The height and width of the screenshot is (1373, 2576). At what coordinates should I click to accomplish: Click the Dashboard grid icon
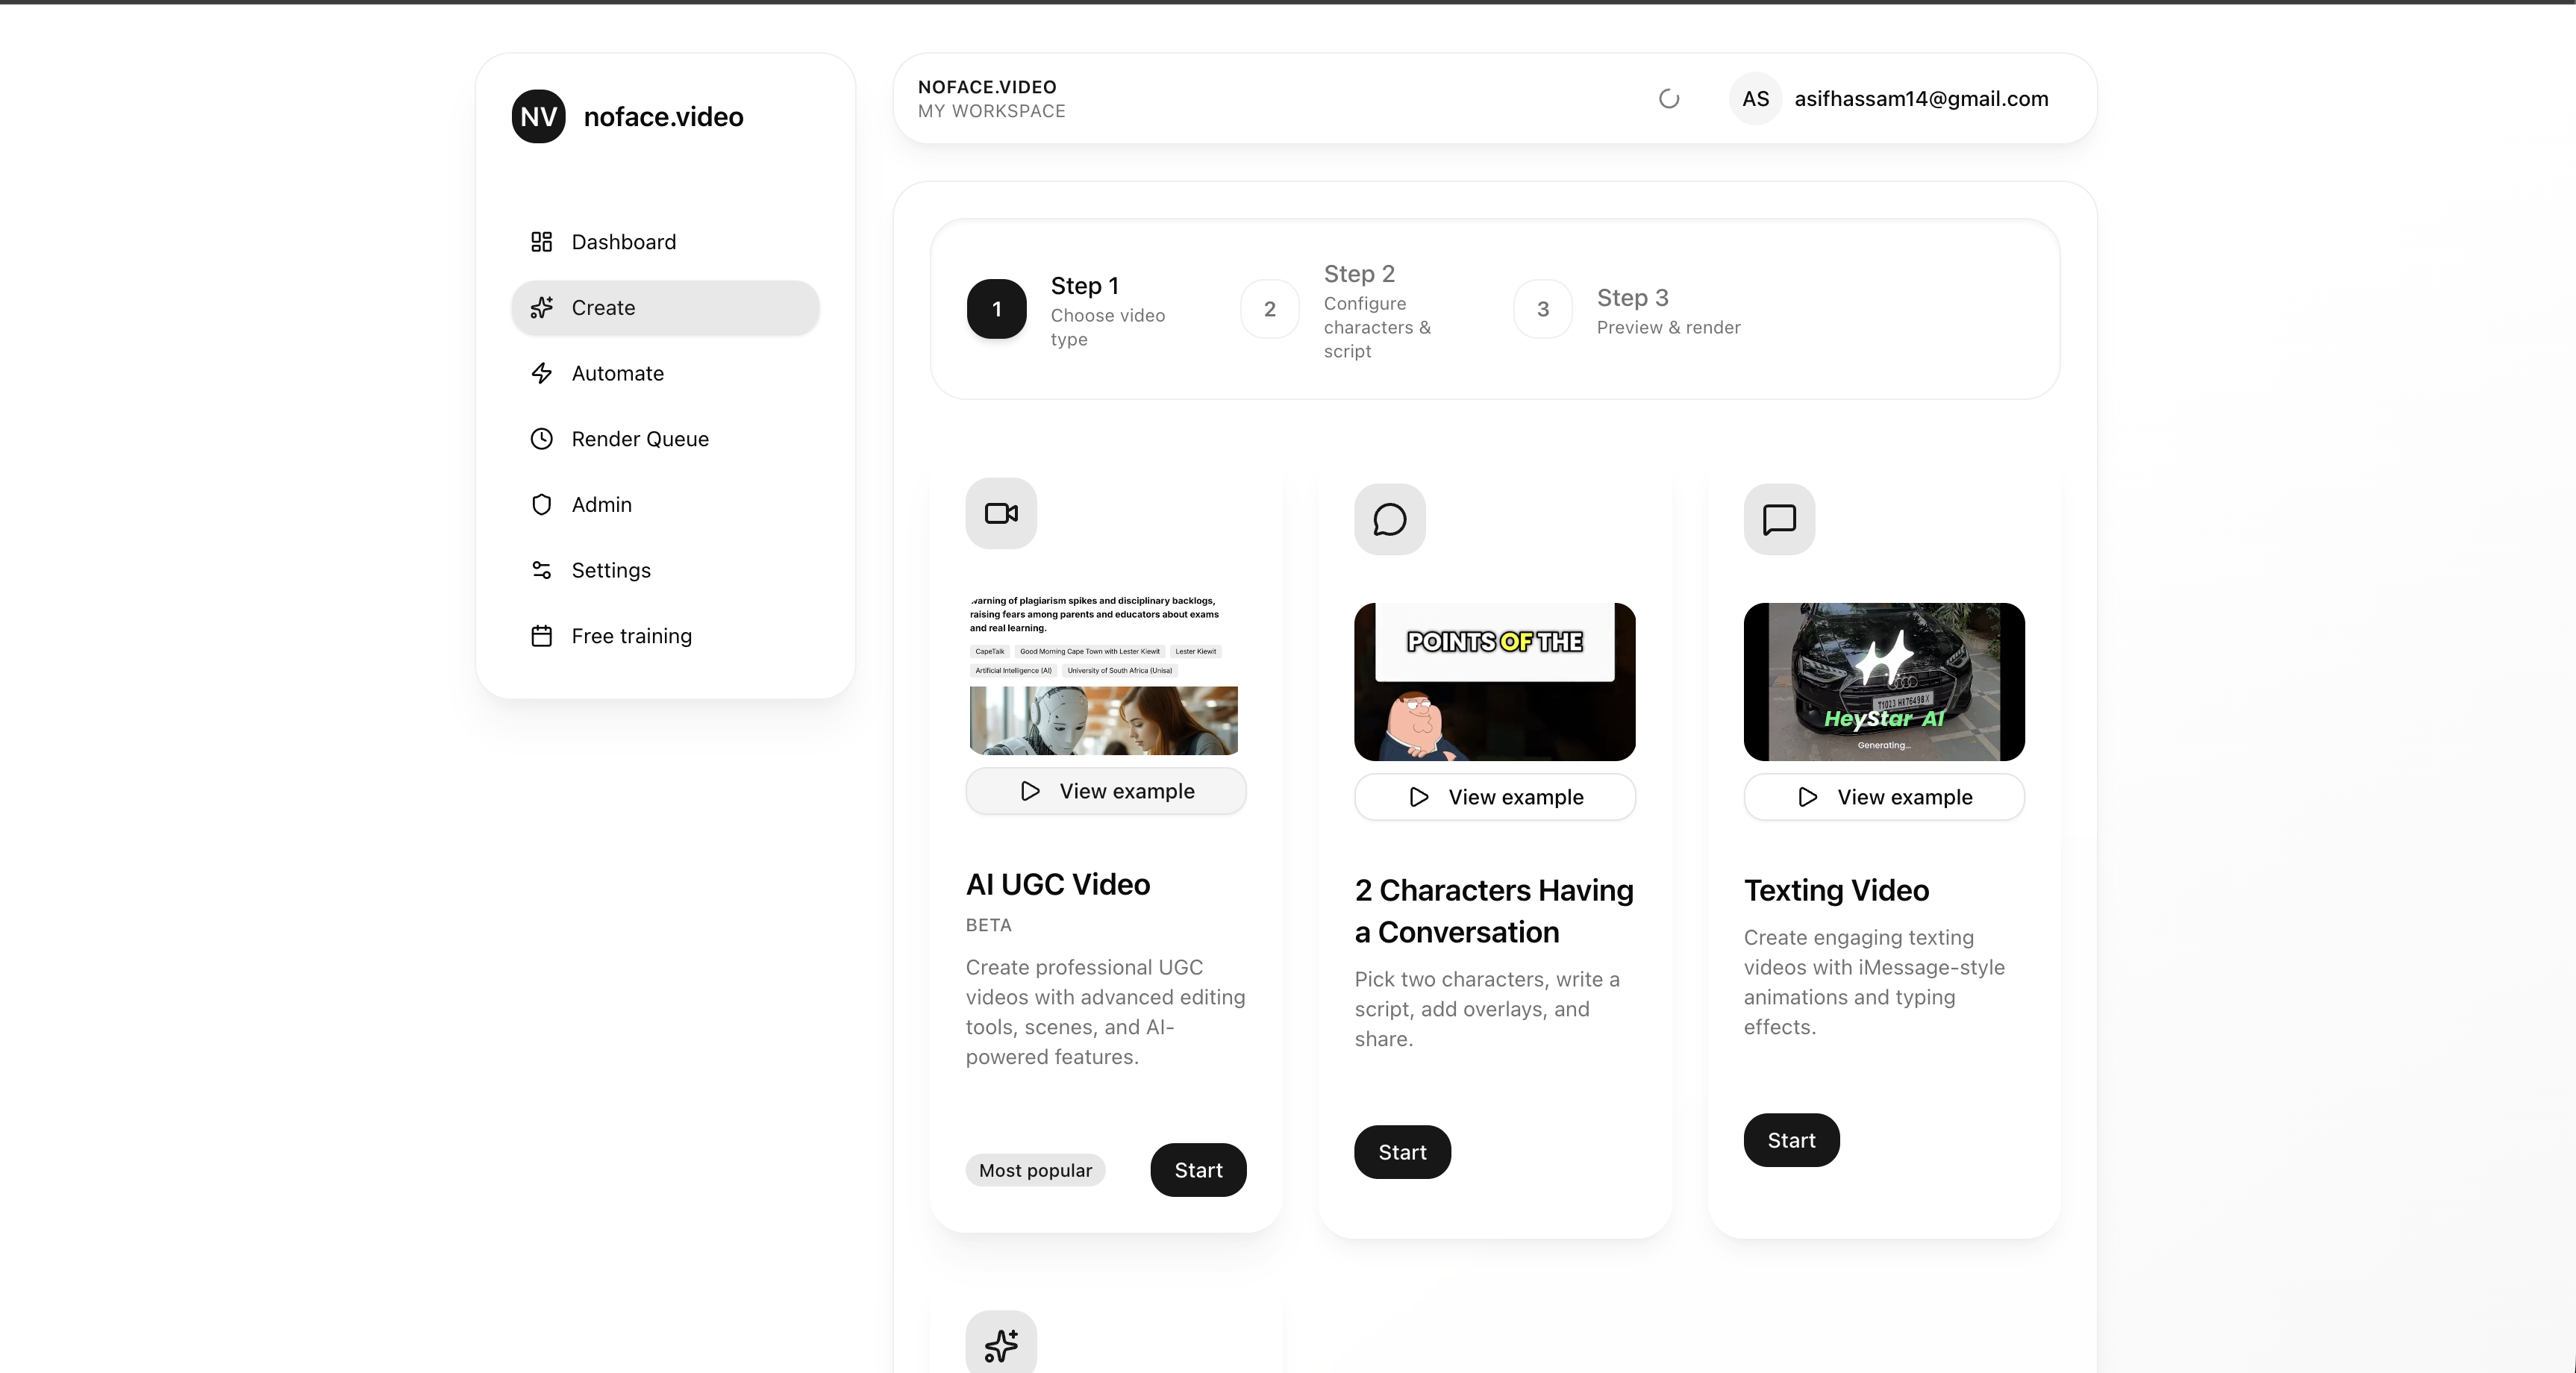[541, 242]
